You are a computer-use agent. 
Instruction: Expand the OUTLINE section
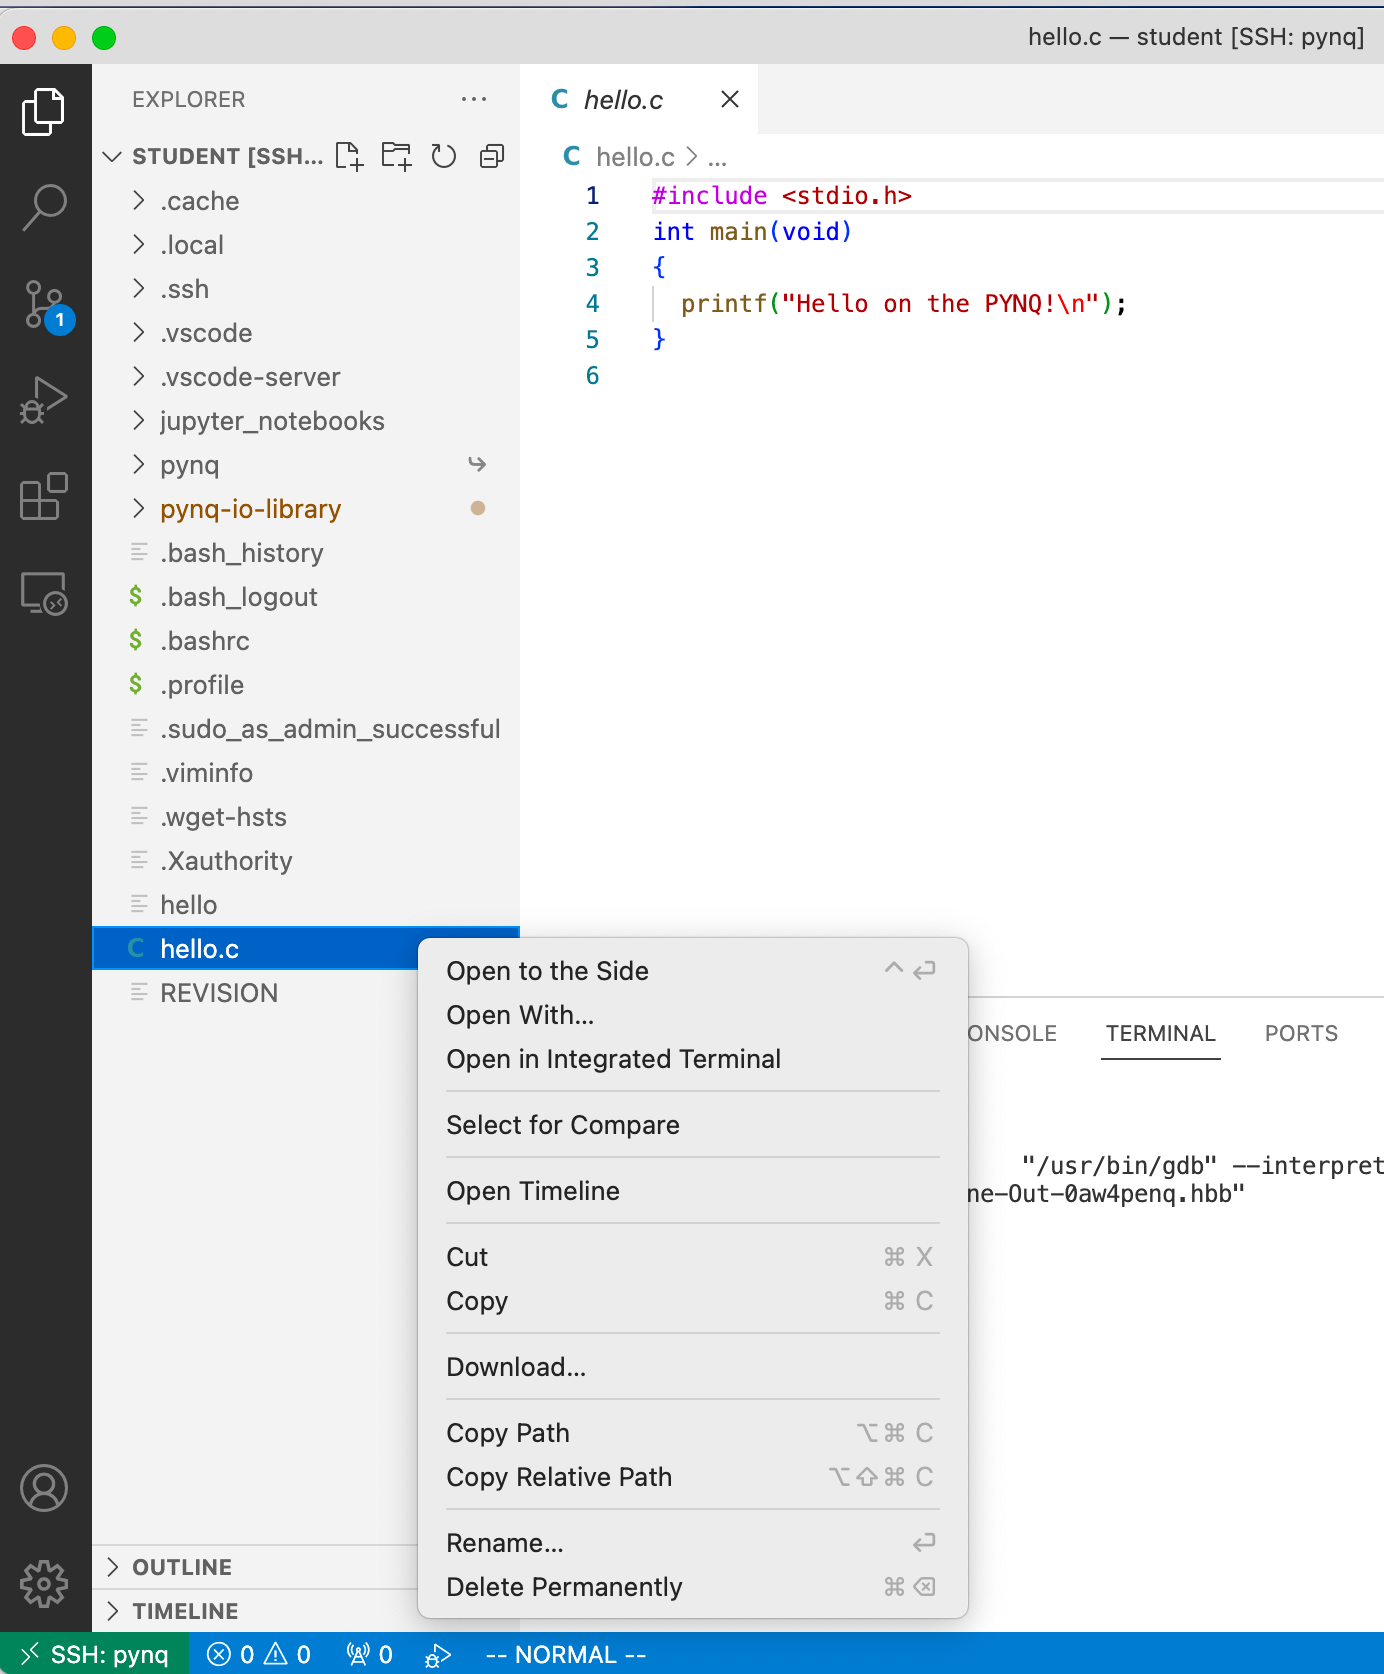pos(255,1567)
